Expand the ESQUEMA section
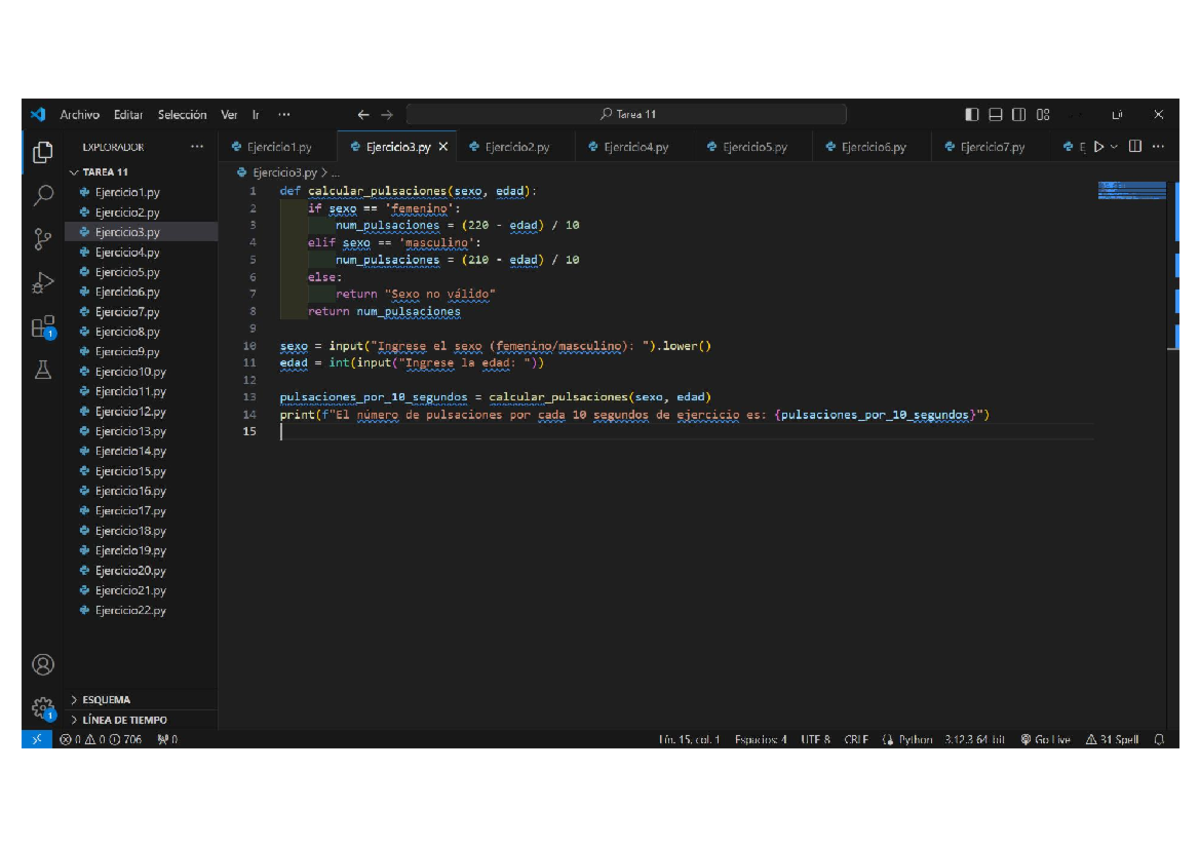 (106, 700)
